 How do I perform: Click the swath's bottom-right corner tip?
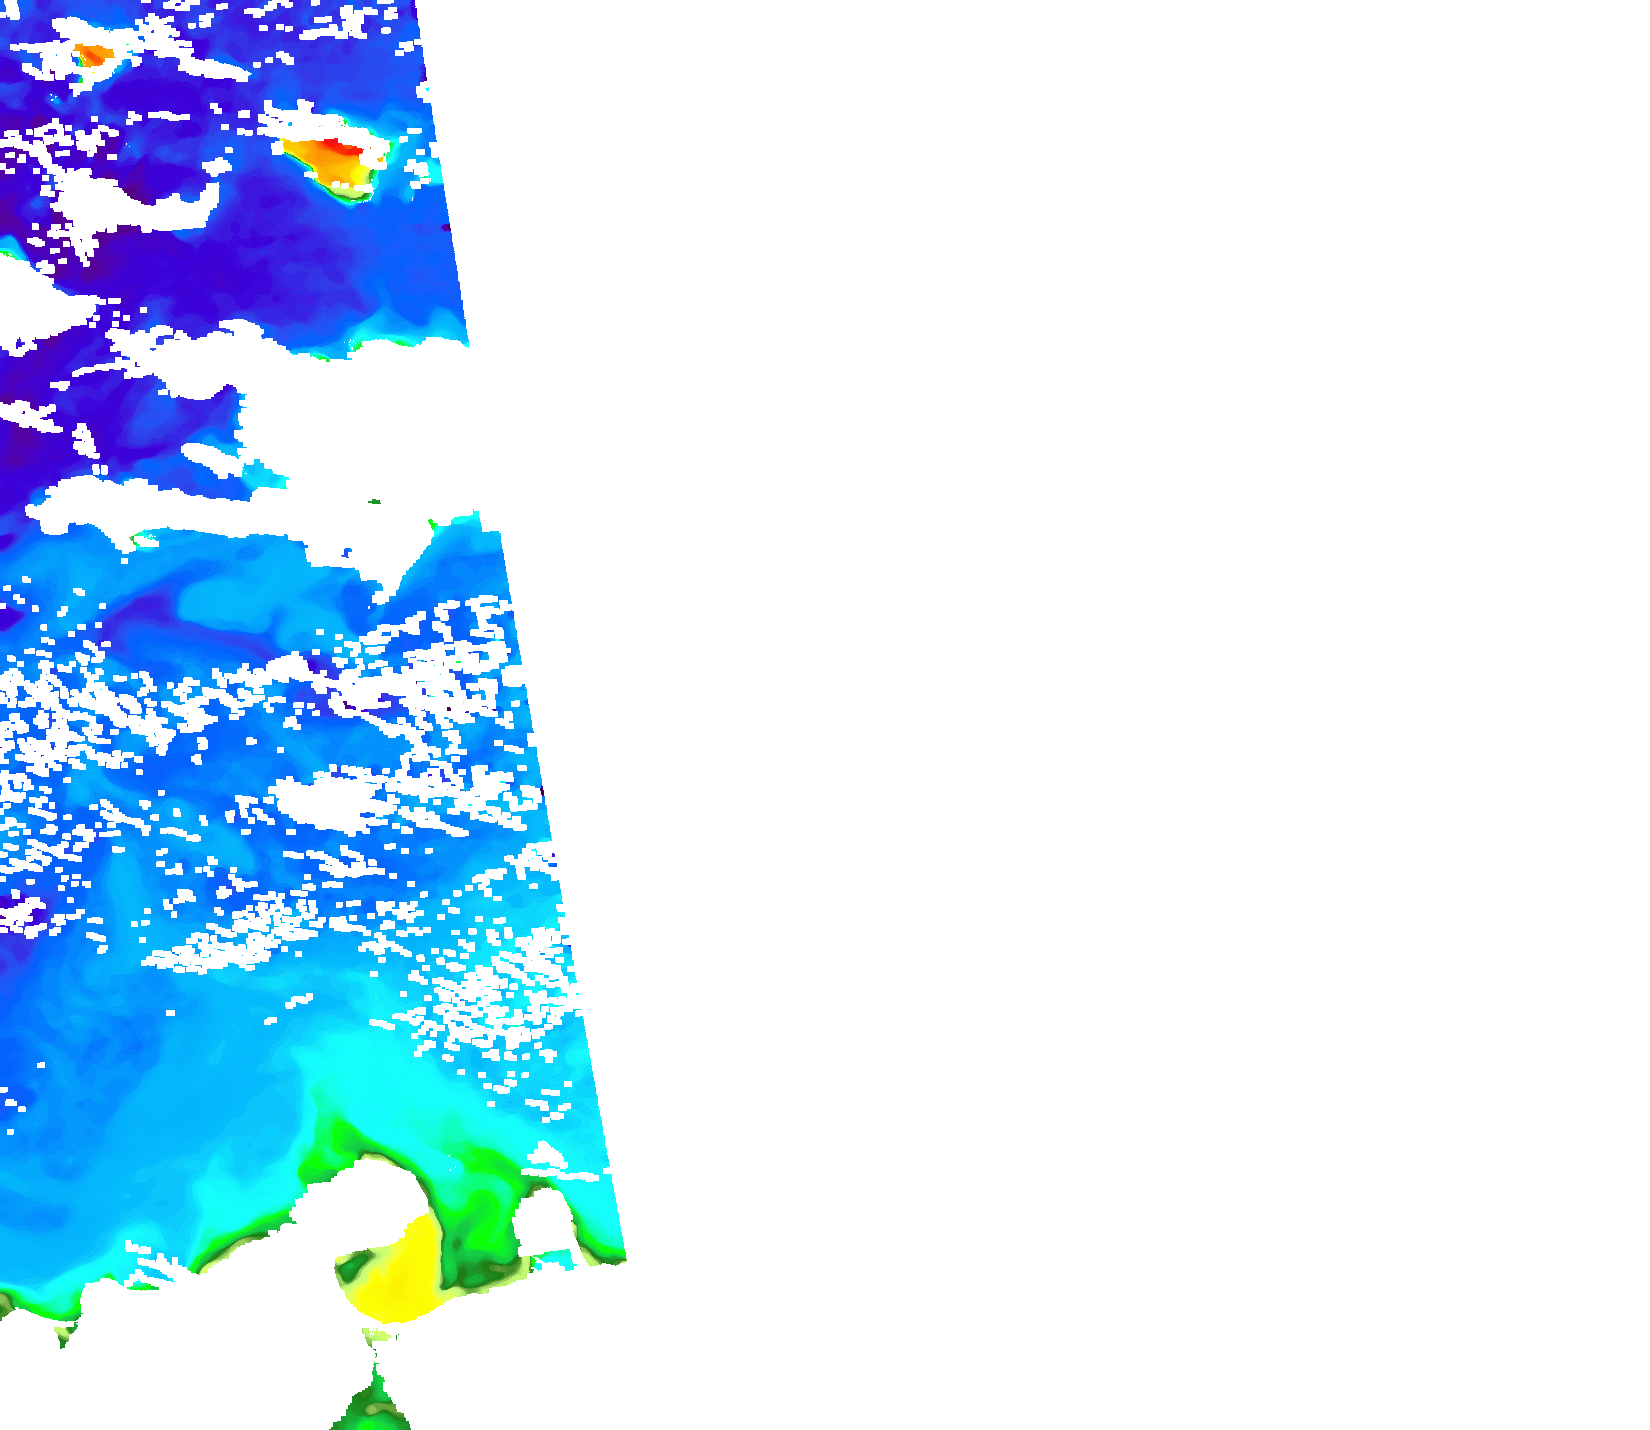[x=624, y=1258]
